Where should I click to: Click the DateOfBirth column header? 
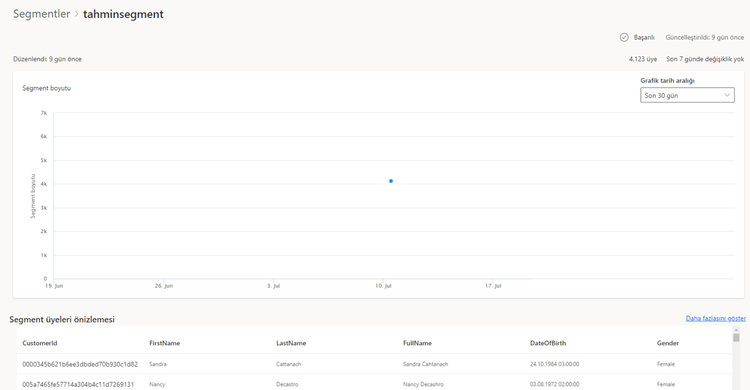click(548, 343)
